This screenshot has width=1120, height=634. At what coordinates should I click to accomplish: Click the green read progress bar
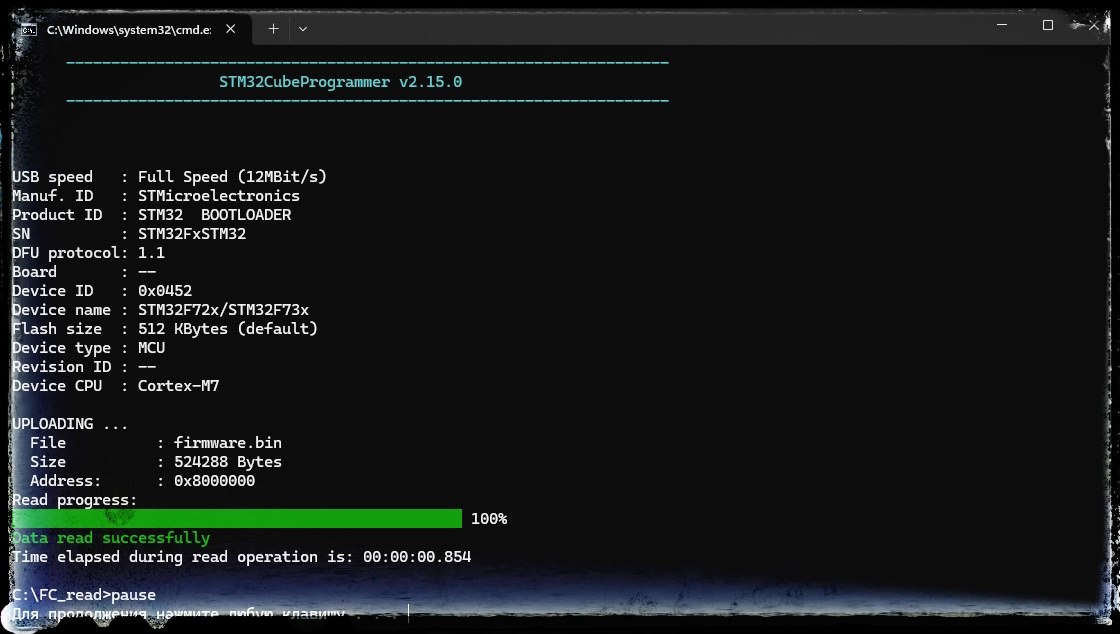pos(237,519)
